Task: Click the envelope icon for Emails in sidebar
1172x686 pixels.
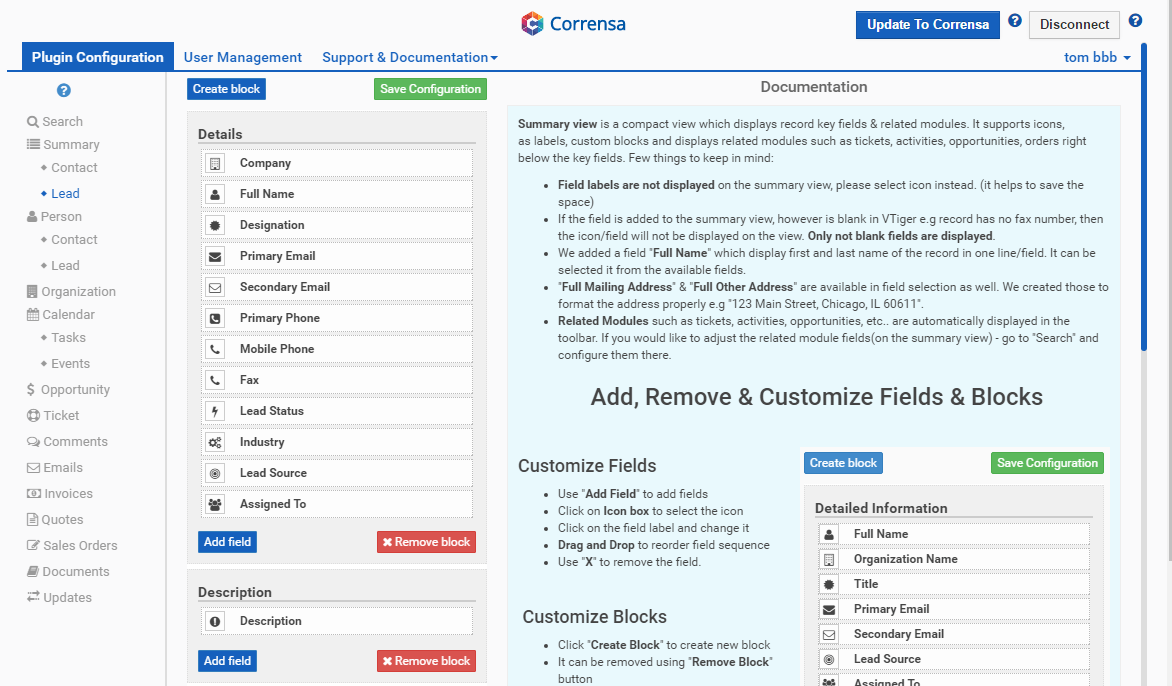Action: pyautogui.click(x=34, y=468)
